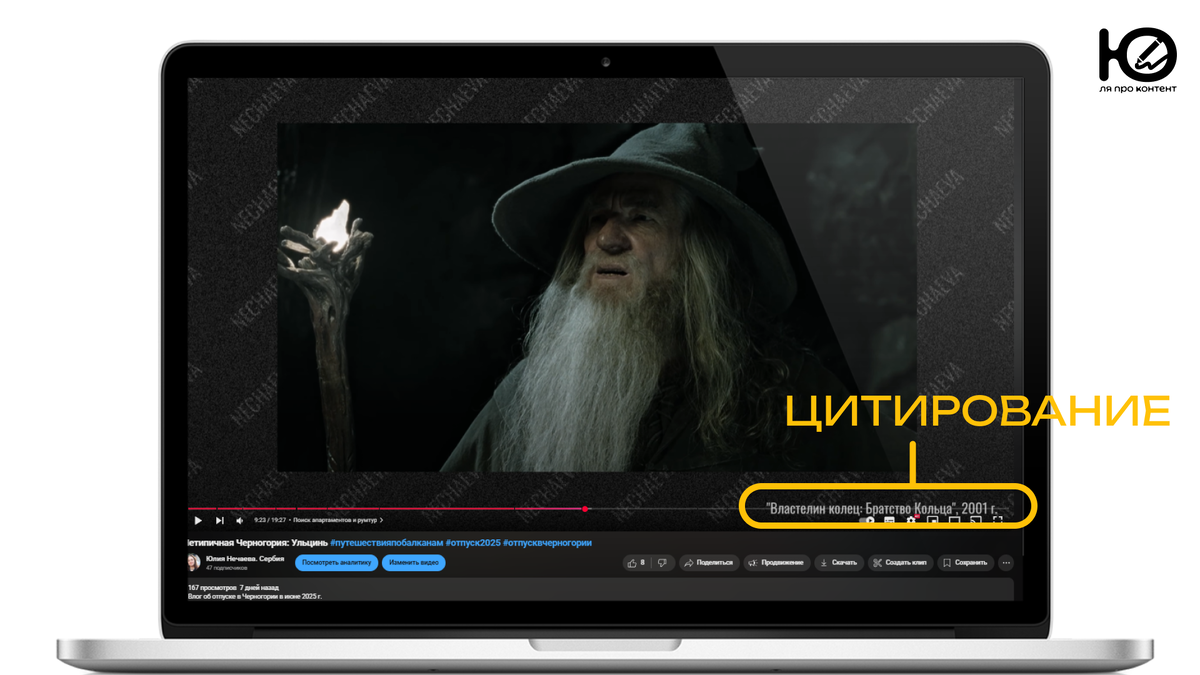The image size is (1200, 675).
Task: Cast video to a device
Action: pyautogui.click(x=976, y=520)
